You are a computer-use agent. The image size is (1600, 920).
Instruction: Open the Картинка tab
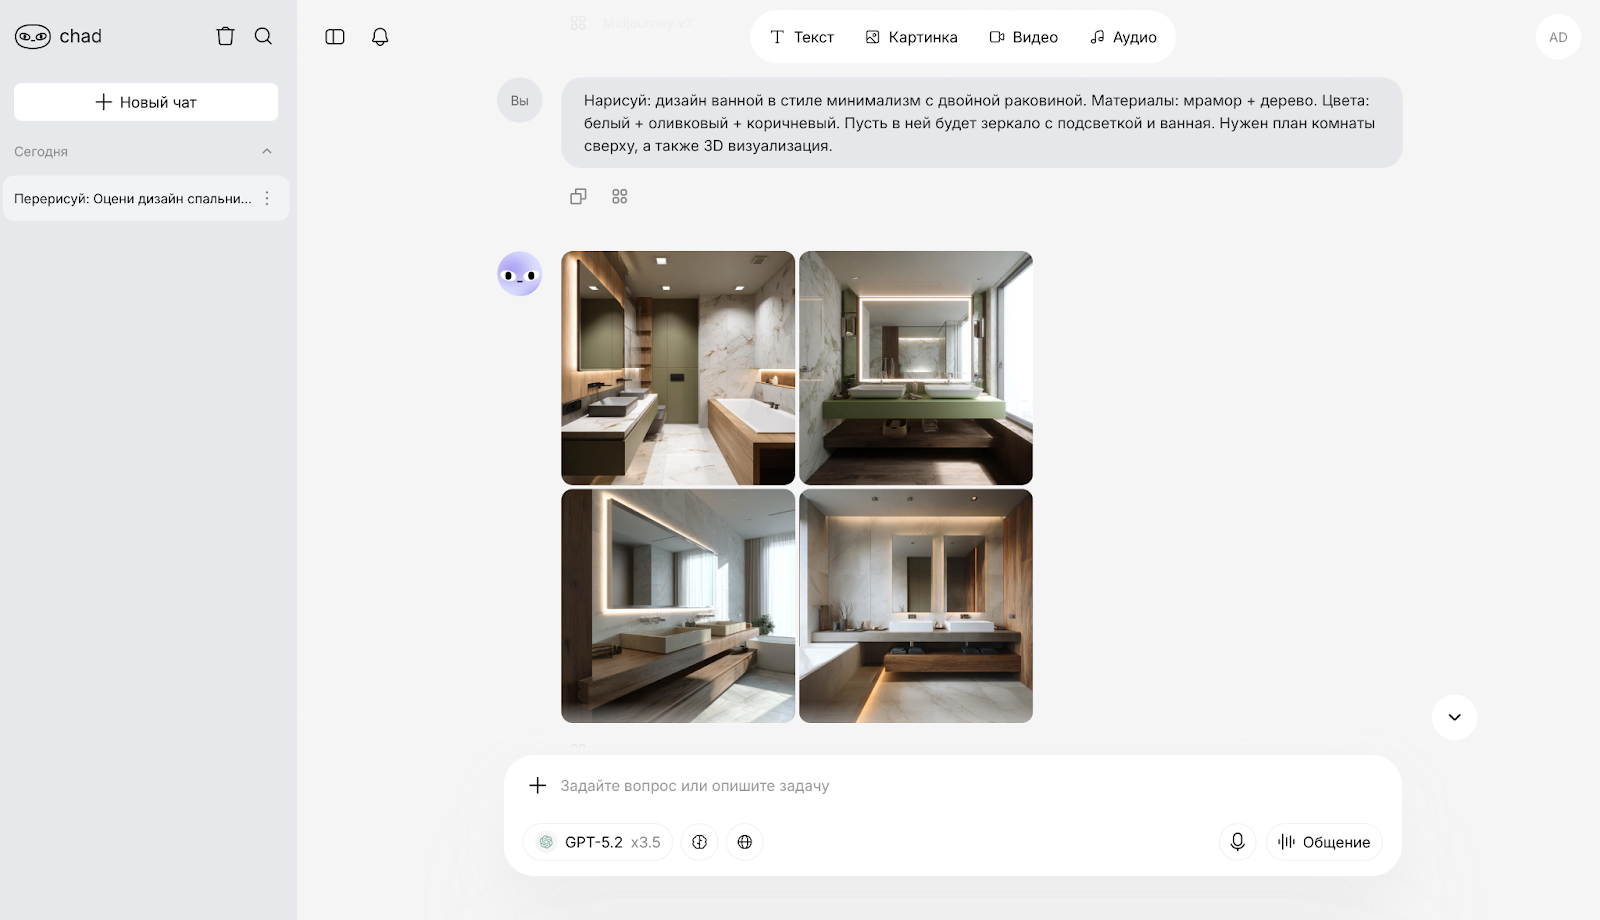point(910,36)
